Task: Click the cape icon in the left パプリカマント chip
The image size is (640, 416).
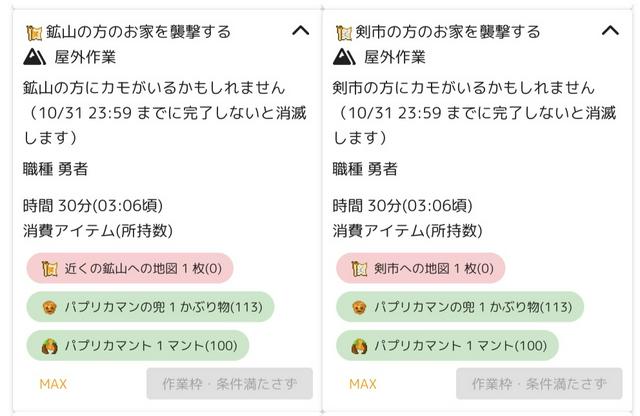Action: coord(49,346)
